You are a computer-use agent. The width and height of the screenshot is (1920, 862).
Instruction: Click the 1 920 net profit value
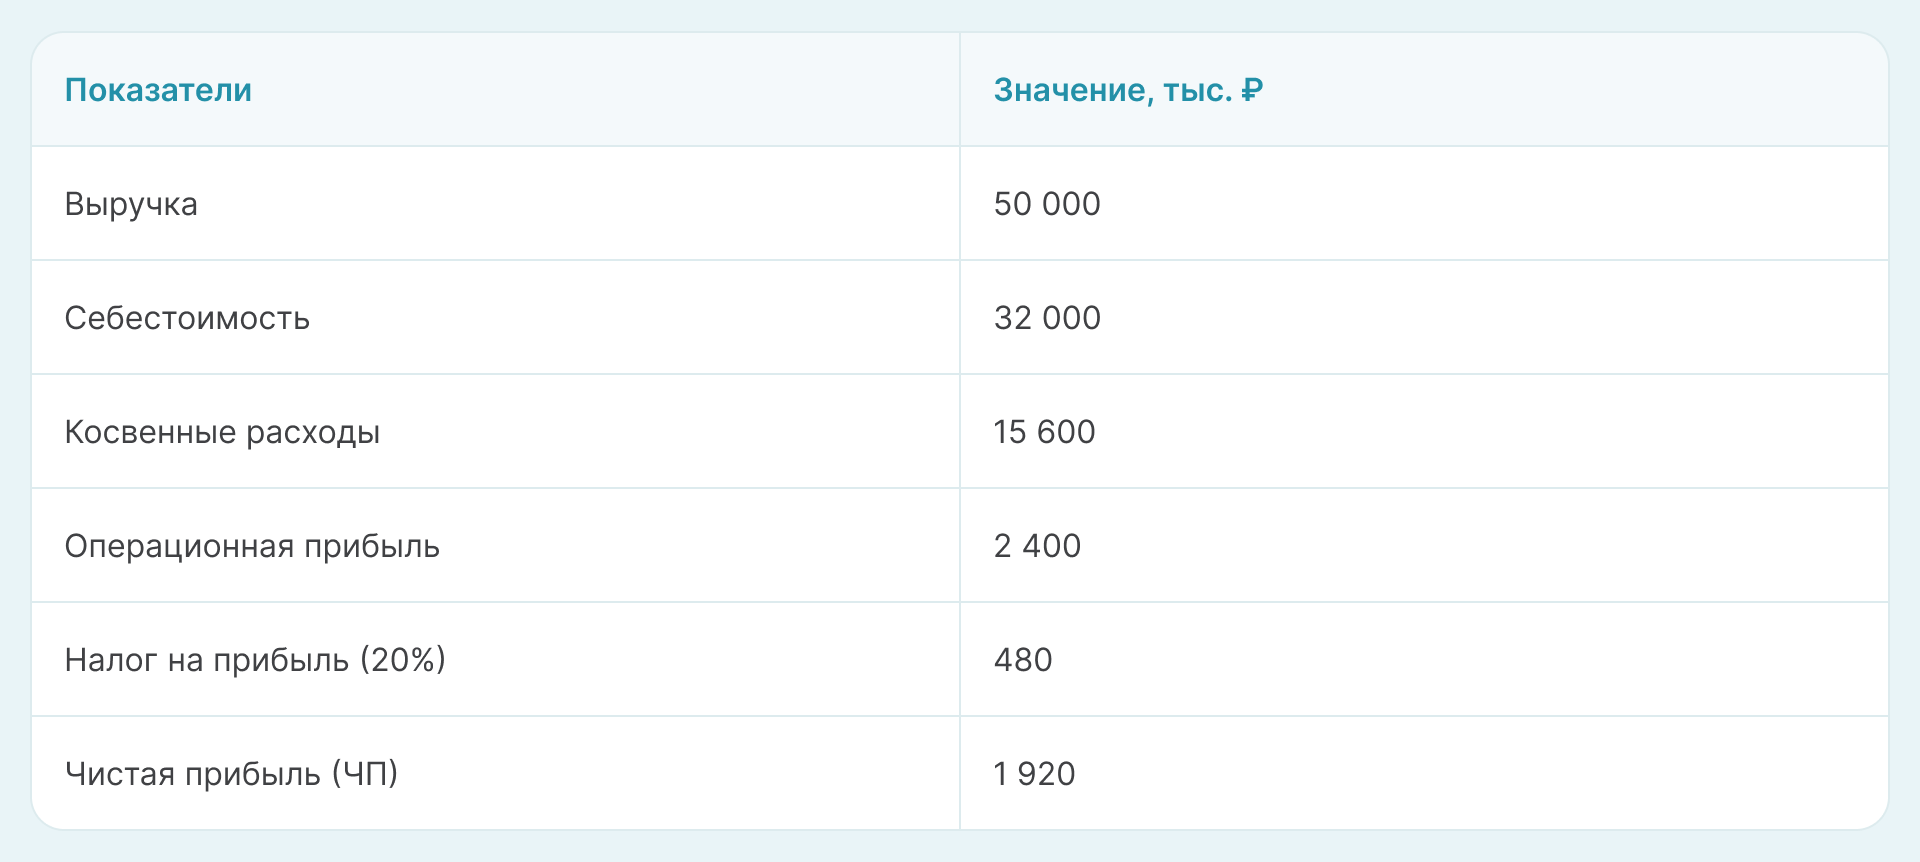(1034, 774)
